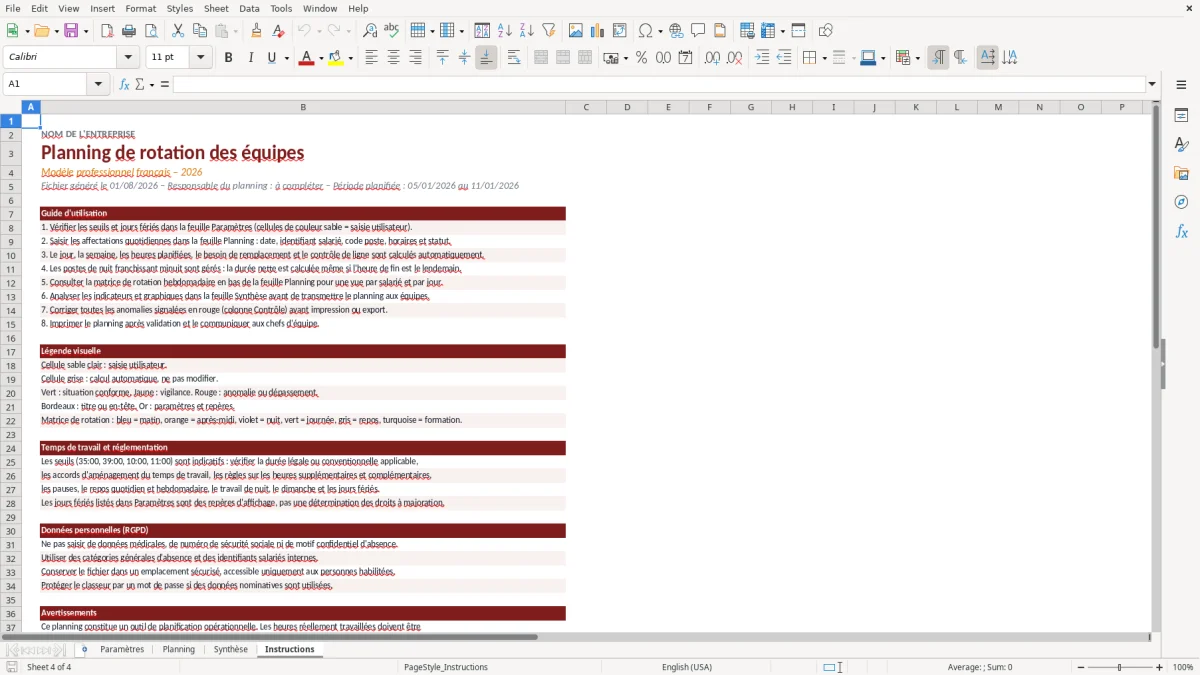
Task: Toggle Underline formatting
Action: click(x=271, y=58)
